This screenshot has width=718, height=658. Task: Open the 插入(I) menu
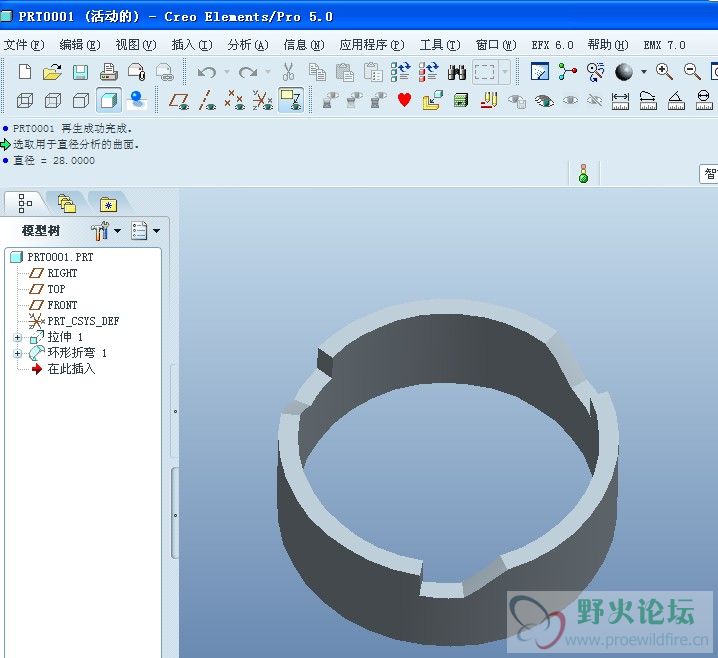point(192,45)
